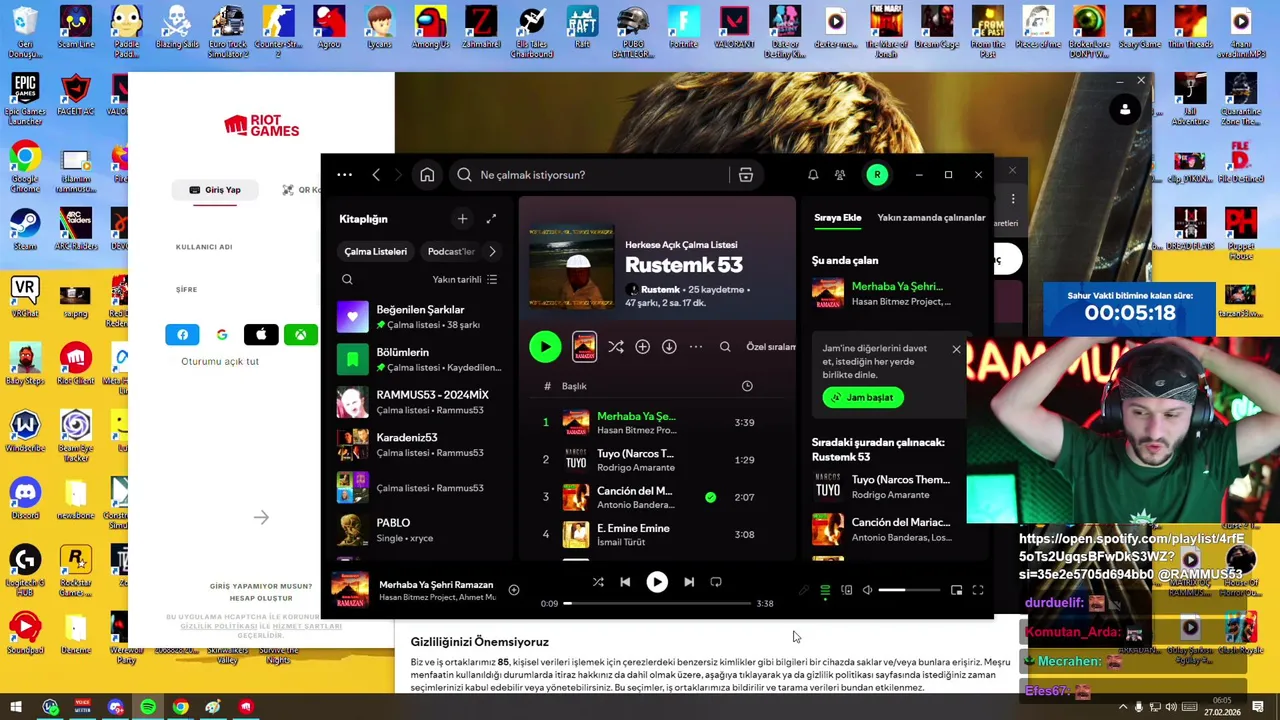
Task: Open the Spotify Home screen
Action: click(x=427, y=175)
